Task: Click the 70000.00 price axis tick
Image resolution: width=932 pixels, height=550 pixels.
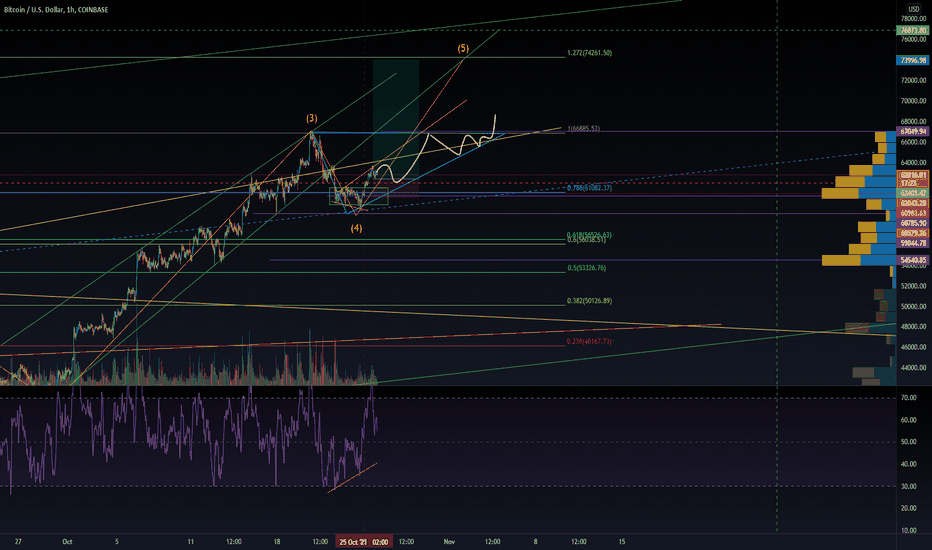Action: tap(913, 101)
